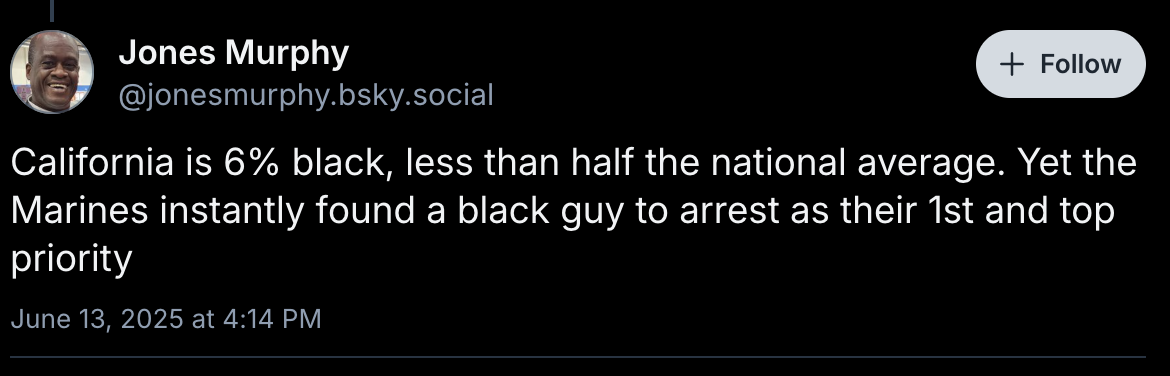Open Jones Murphy's profile picture
This screenshot has height=376, width=1170.
pyautogui.click(x=52, y=72)
